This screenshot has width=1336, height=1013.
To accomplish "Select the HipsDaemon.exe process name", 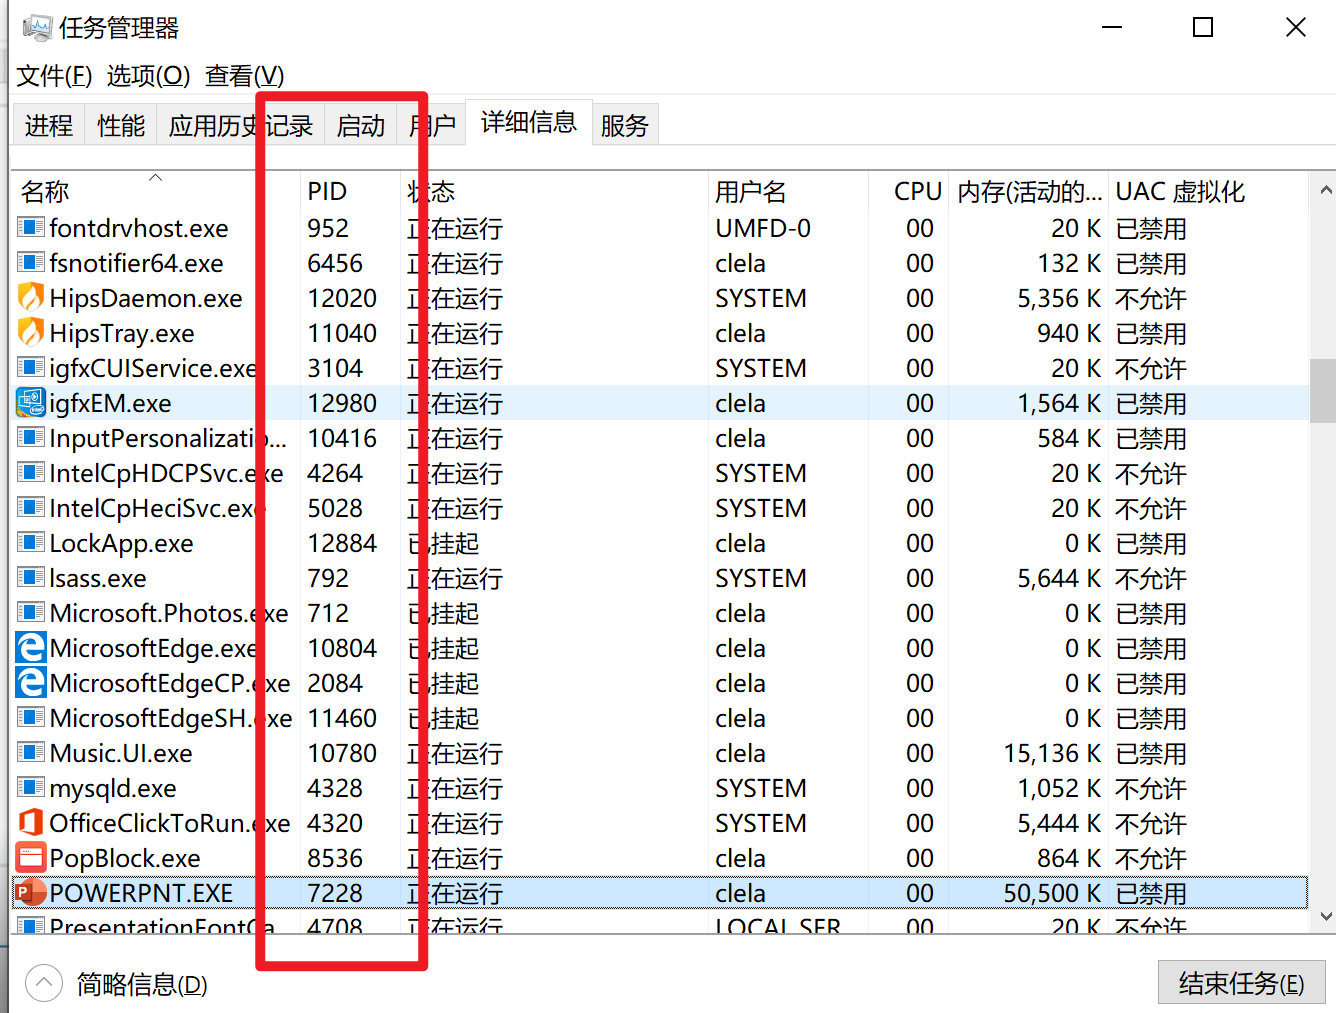I will pos(146,298).
